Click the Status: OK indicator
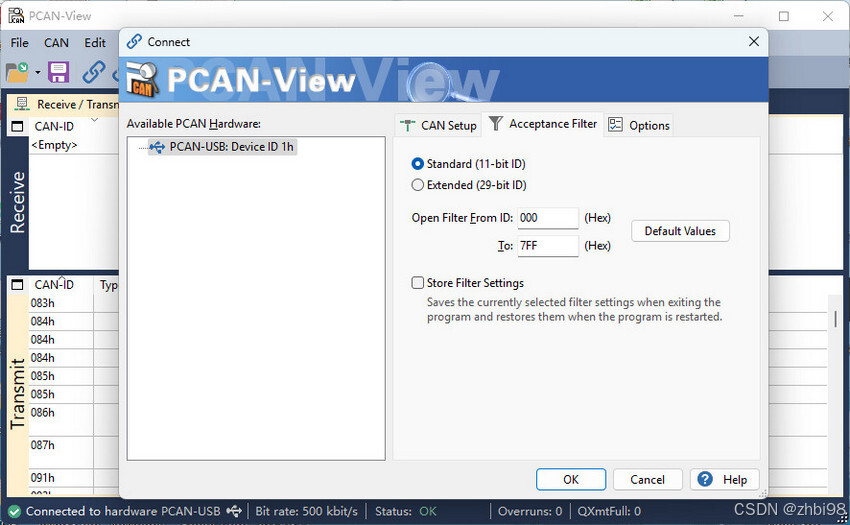The height and width of the screenshot is (525, 850). 405,511
